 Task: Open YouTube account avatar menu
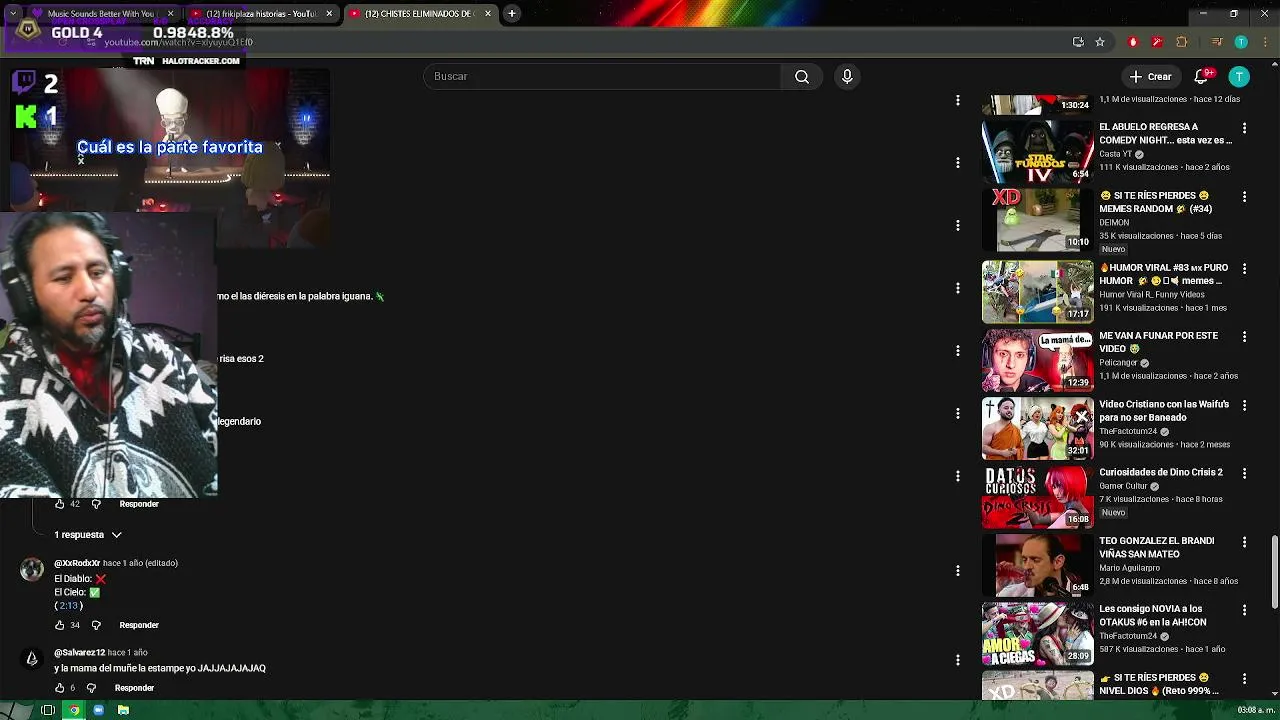coord(1239,76)
